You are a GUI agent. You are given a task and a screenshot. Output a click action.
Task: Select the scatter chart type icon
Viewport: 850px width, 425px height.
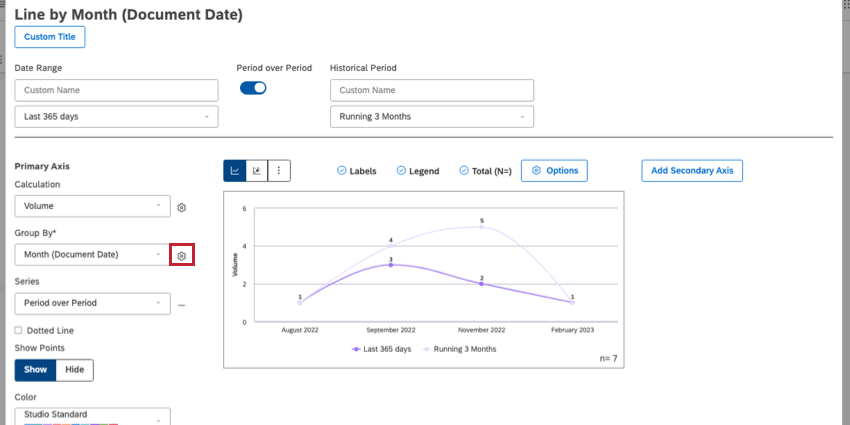pyautogui.click(x=257, y=171)
